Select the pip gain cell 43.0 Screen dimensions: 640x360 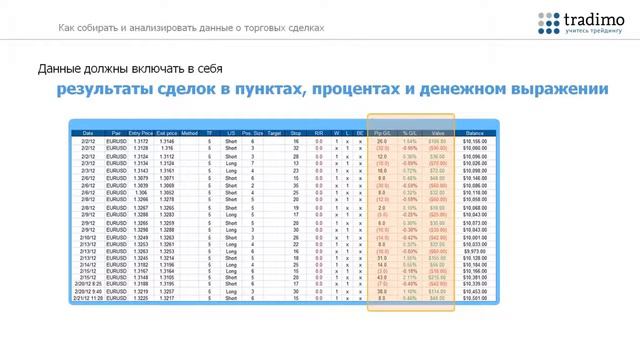click(382, 278)
